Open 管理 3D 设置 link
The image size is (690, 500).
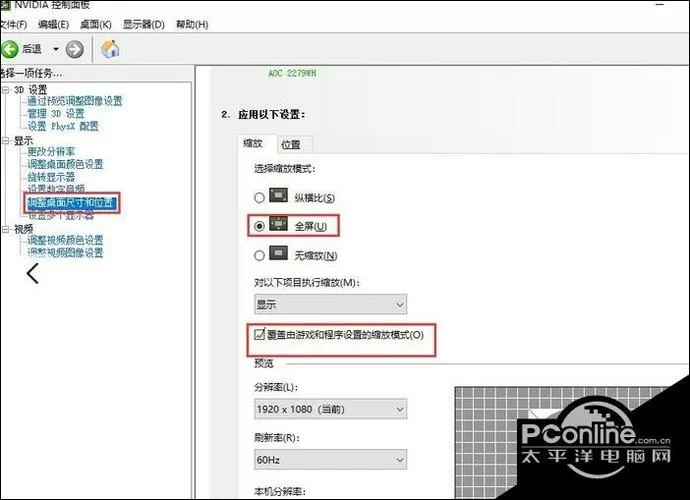click(56, 114)
